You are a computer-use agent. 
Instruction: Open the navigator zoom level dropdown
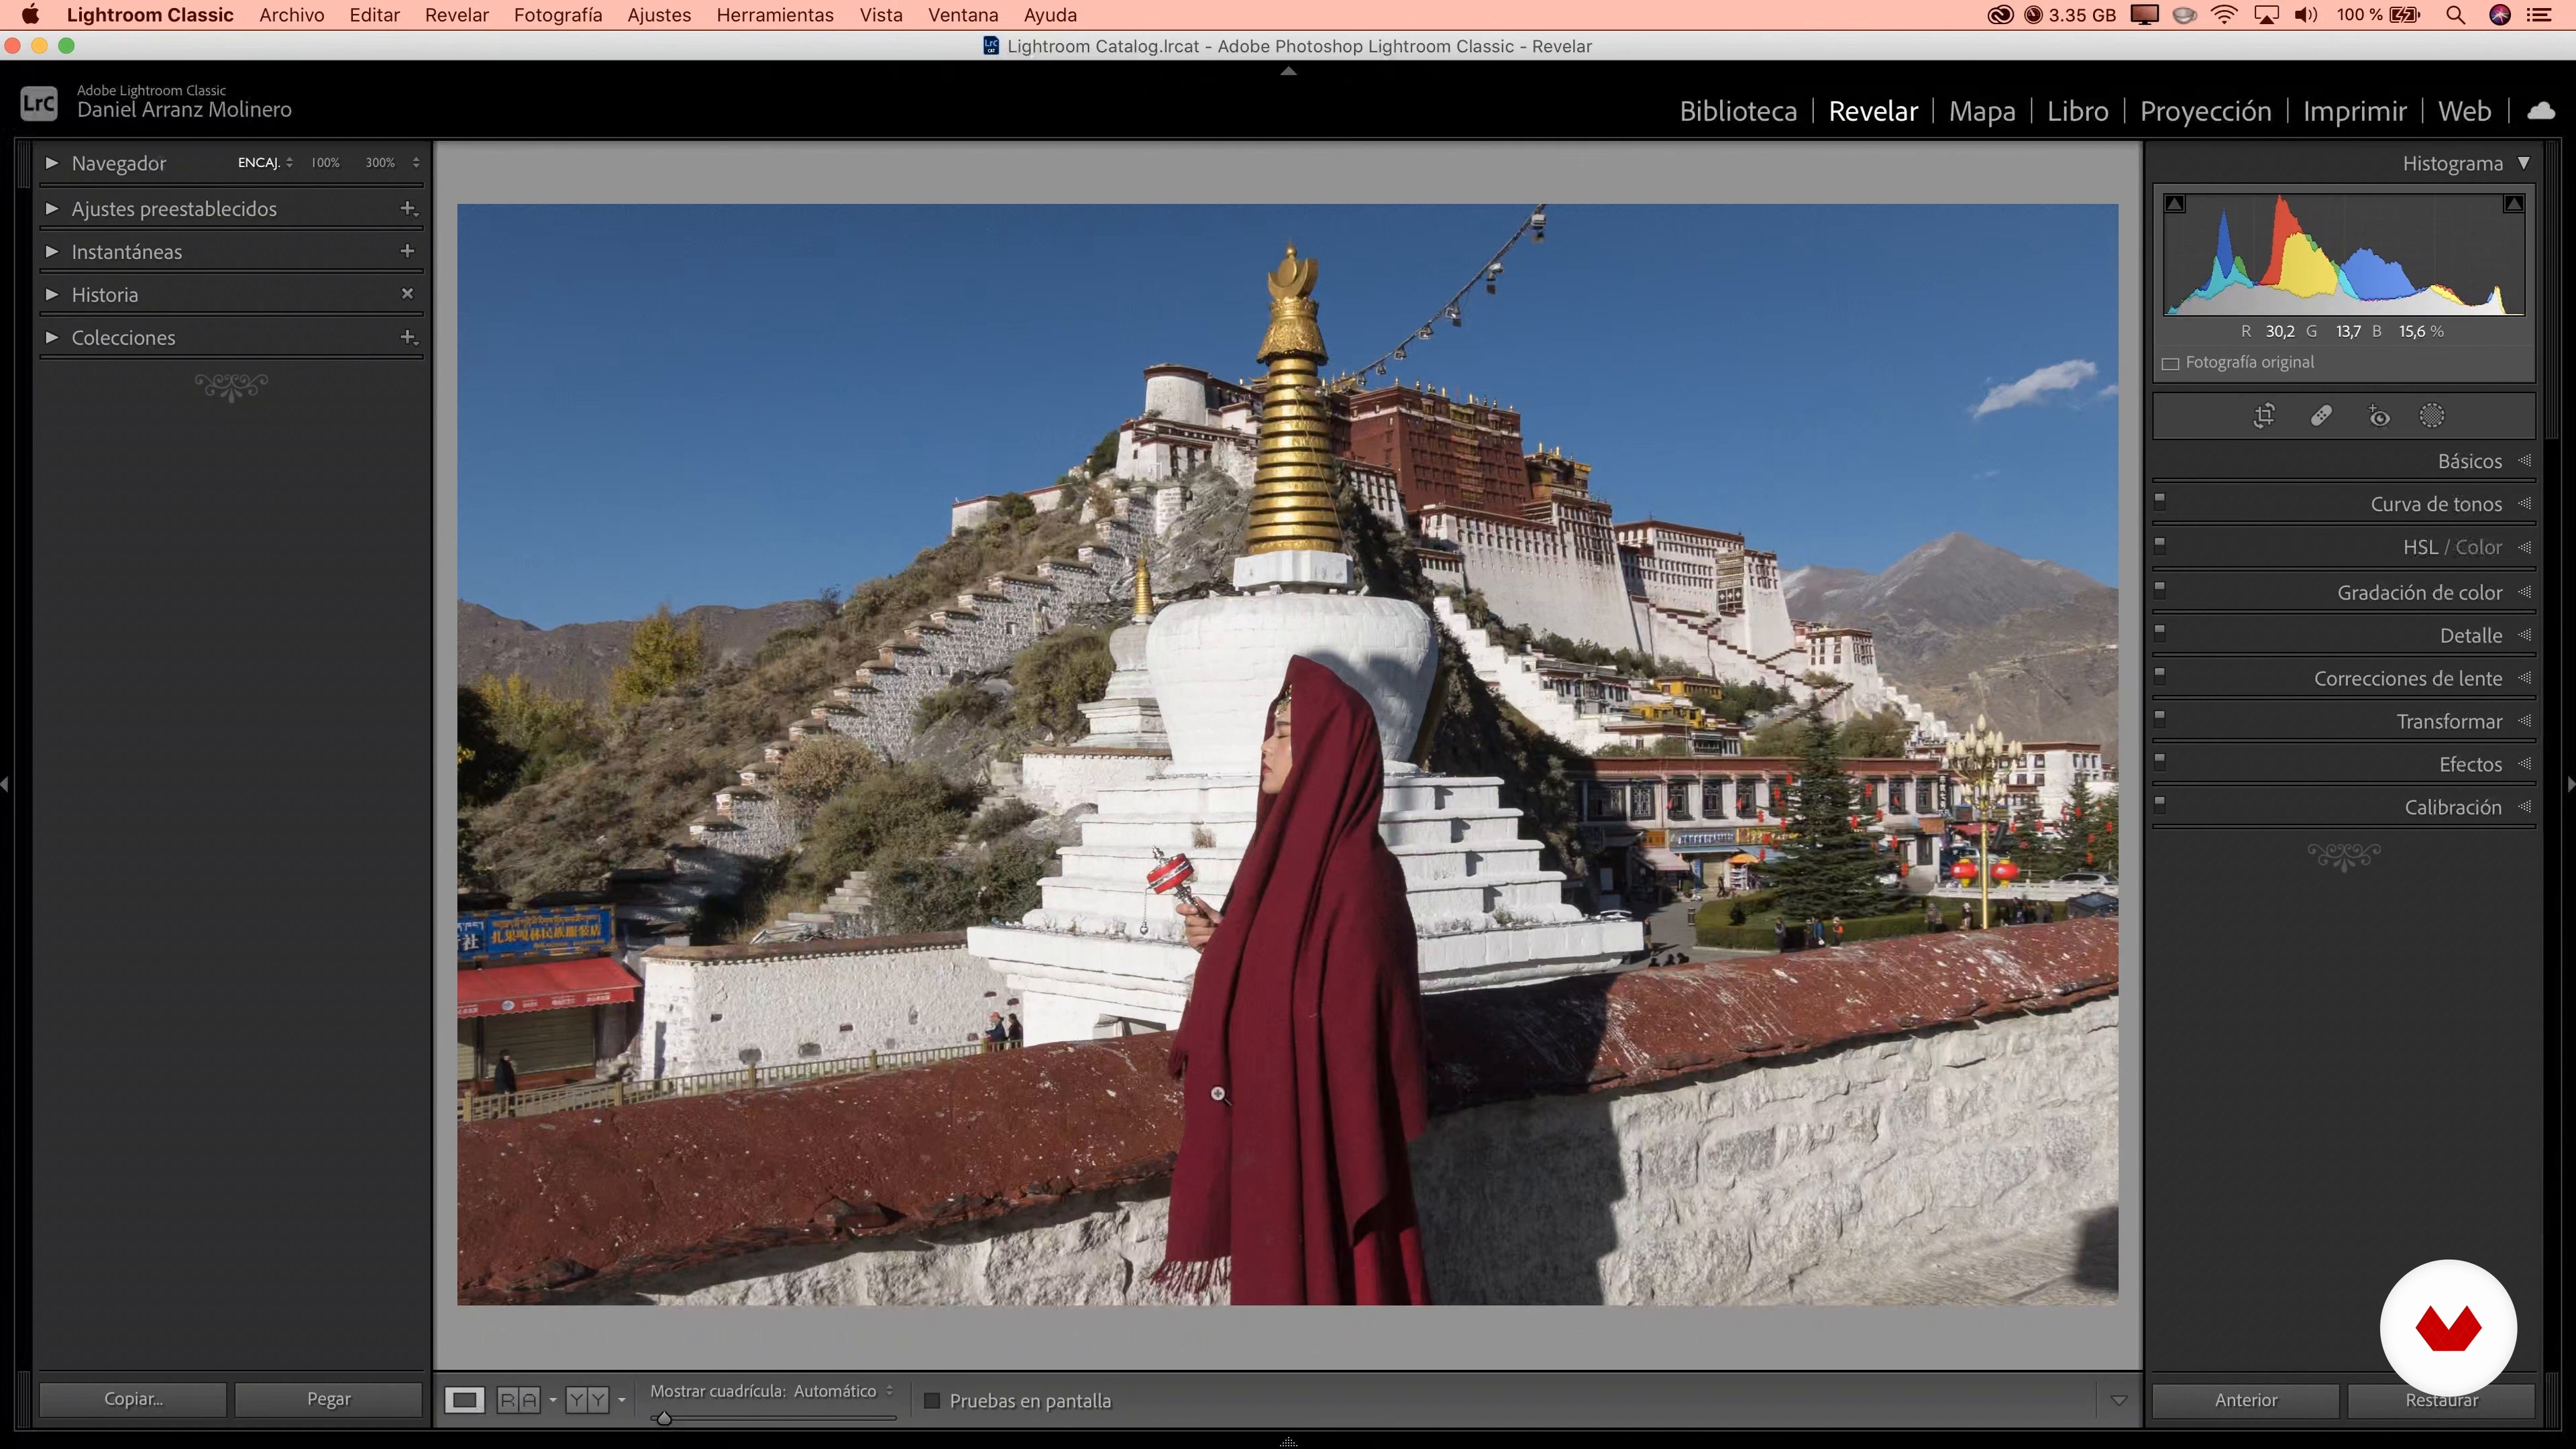click(x=416, y=162)
